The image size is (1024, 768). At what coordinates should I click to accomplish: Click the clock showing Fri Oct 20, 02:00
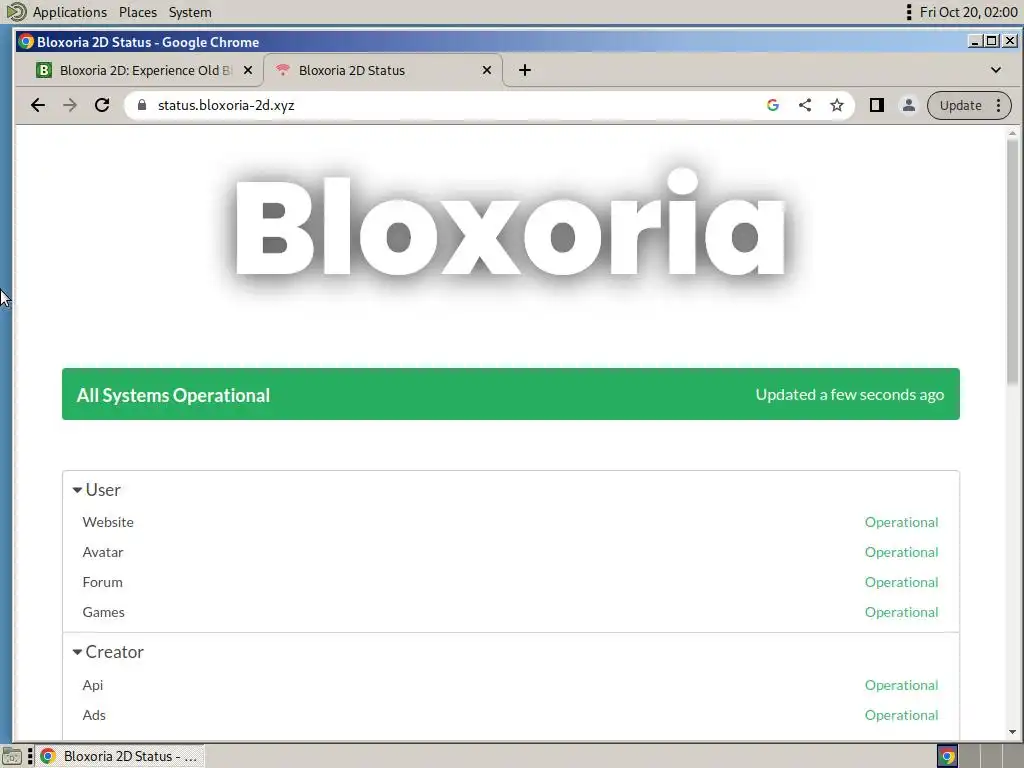tap(968, 12)
